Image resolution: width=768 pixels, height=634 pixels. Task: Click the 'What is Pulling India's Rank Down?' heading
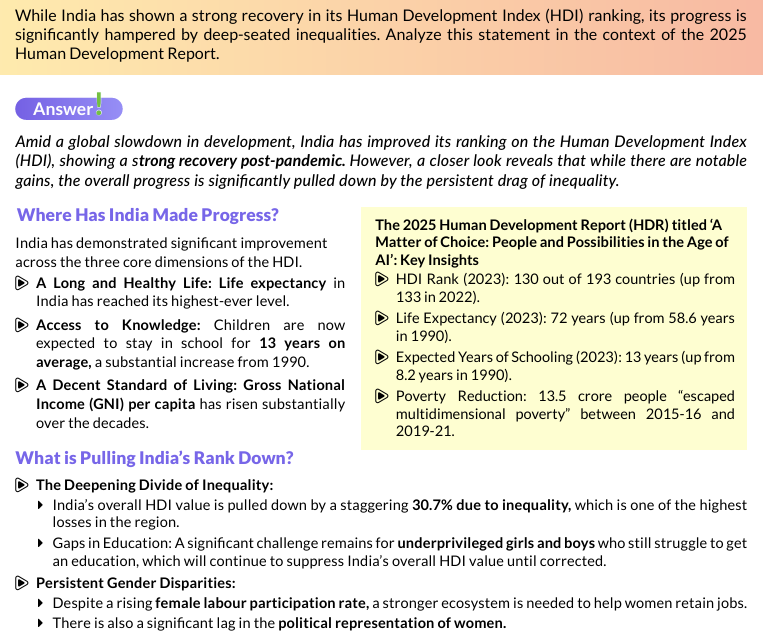pos(155,458)
